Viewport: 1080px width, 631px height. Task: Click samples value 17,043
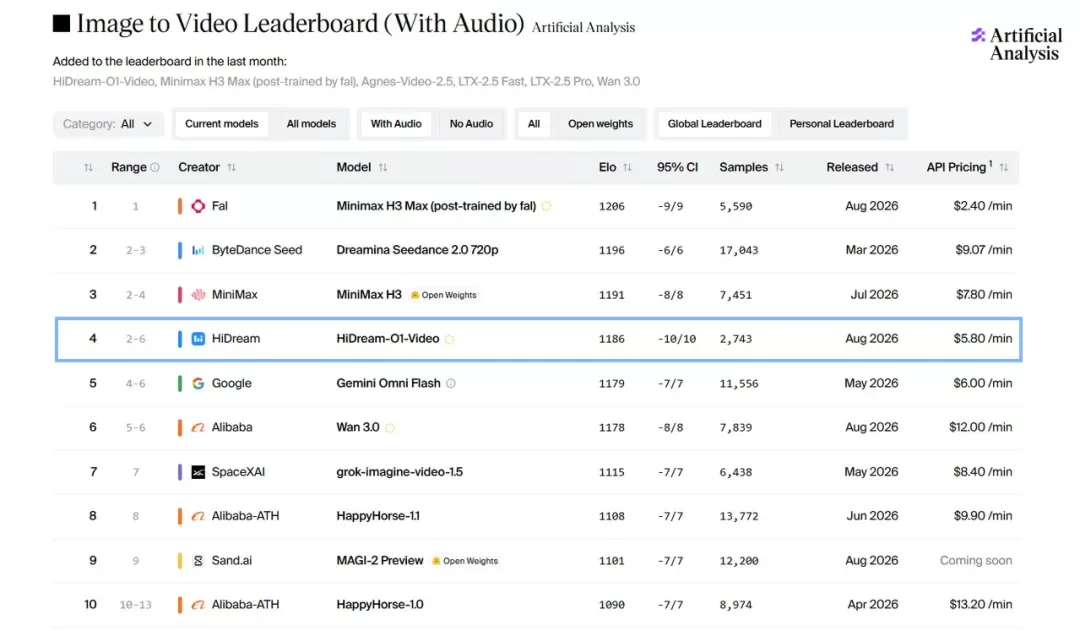[738, 250]
